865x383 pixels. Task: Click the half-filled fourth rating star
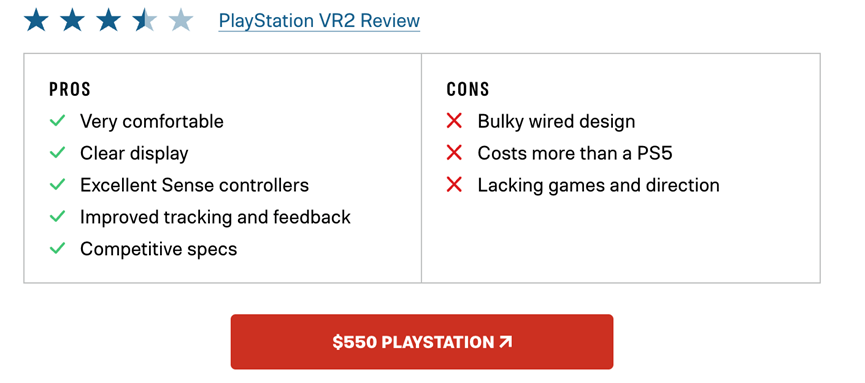coord(145,20)
